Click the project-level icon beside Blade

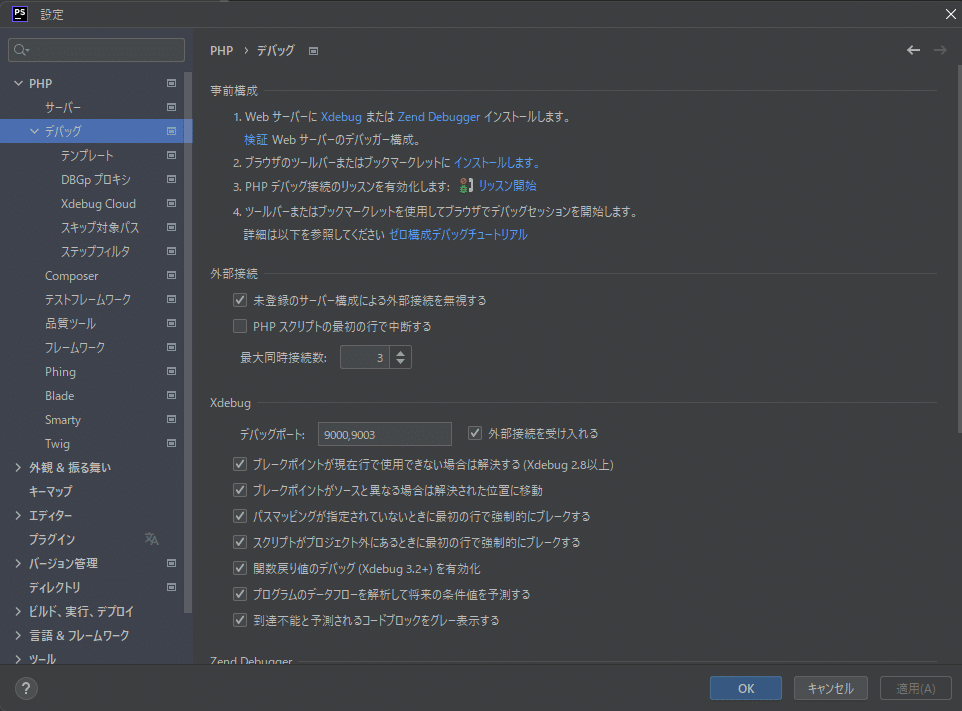(x=172, y=395)
